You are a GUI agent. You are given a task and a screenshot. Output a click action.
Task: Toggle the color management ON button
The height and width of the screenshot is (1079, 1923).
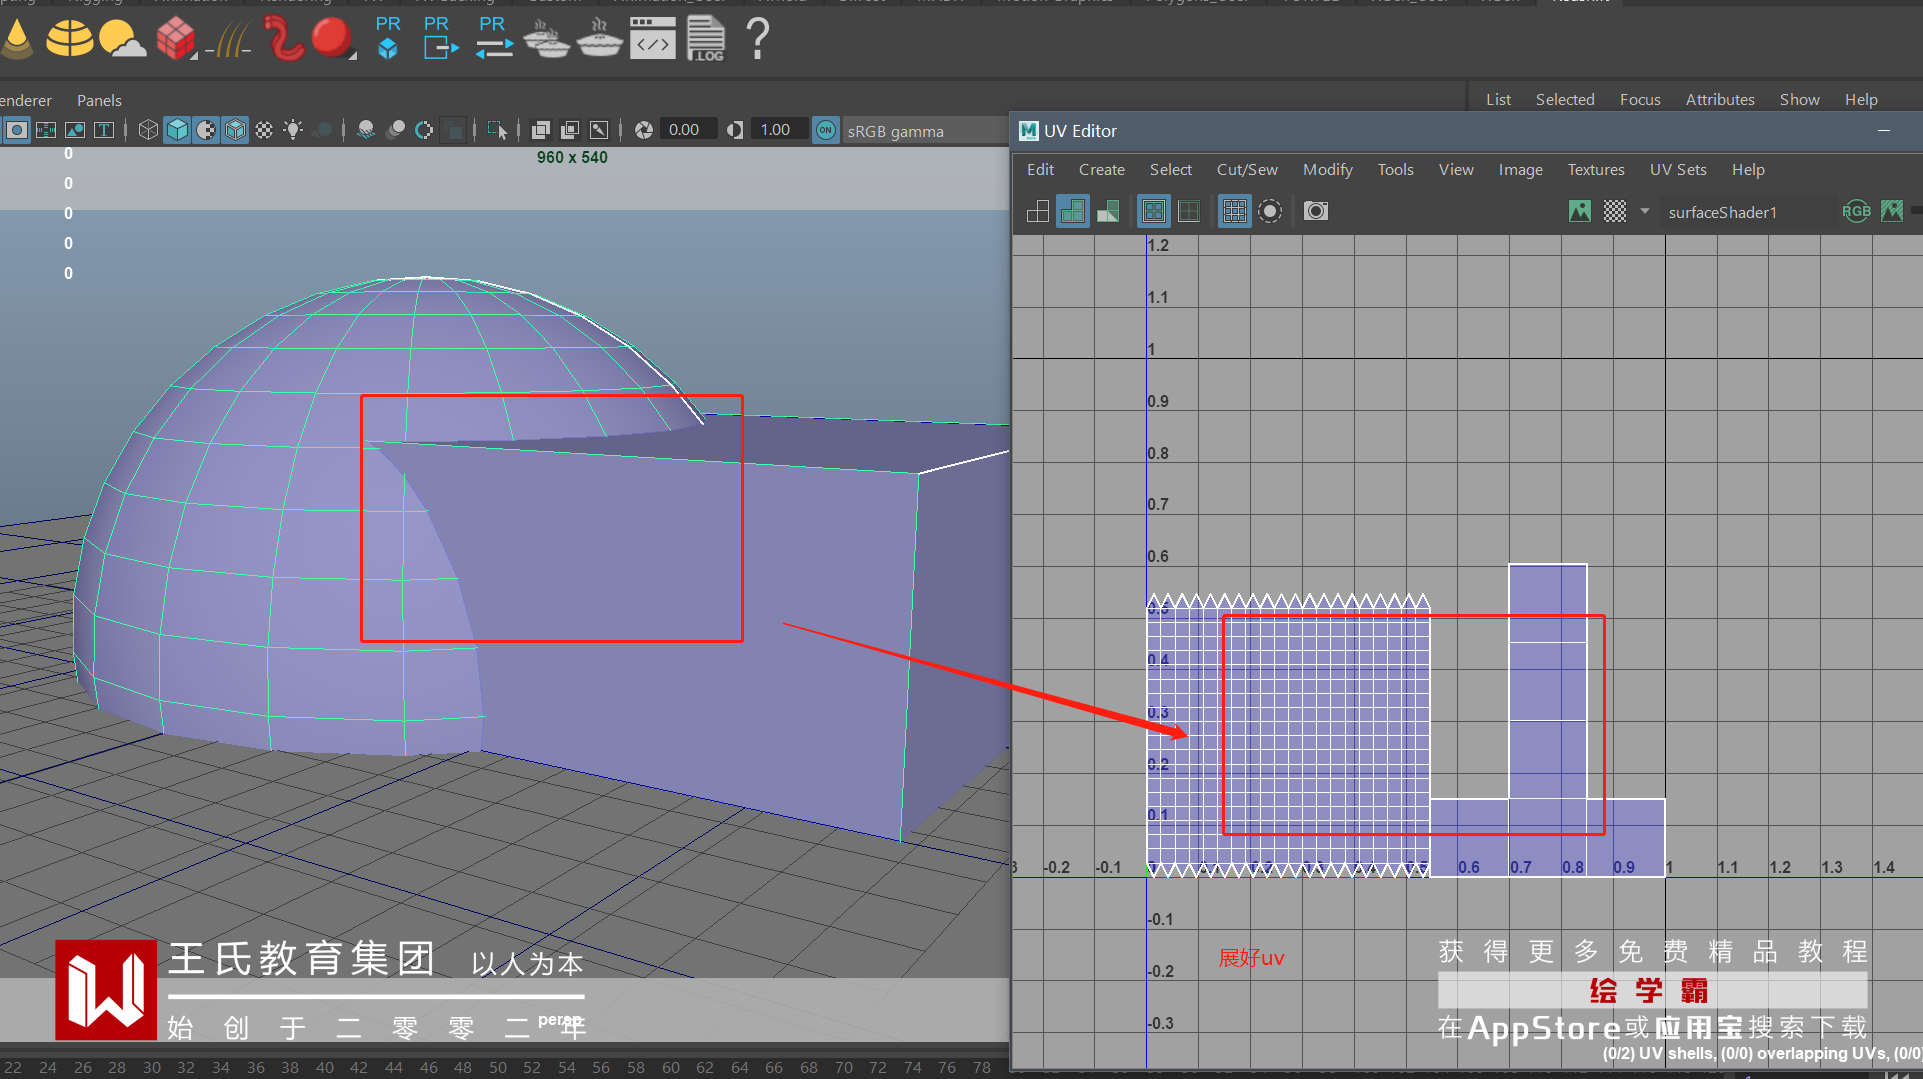click(825, 130)
